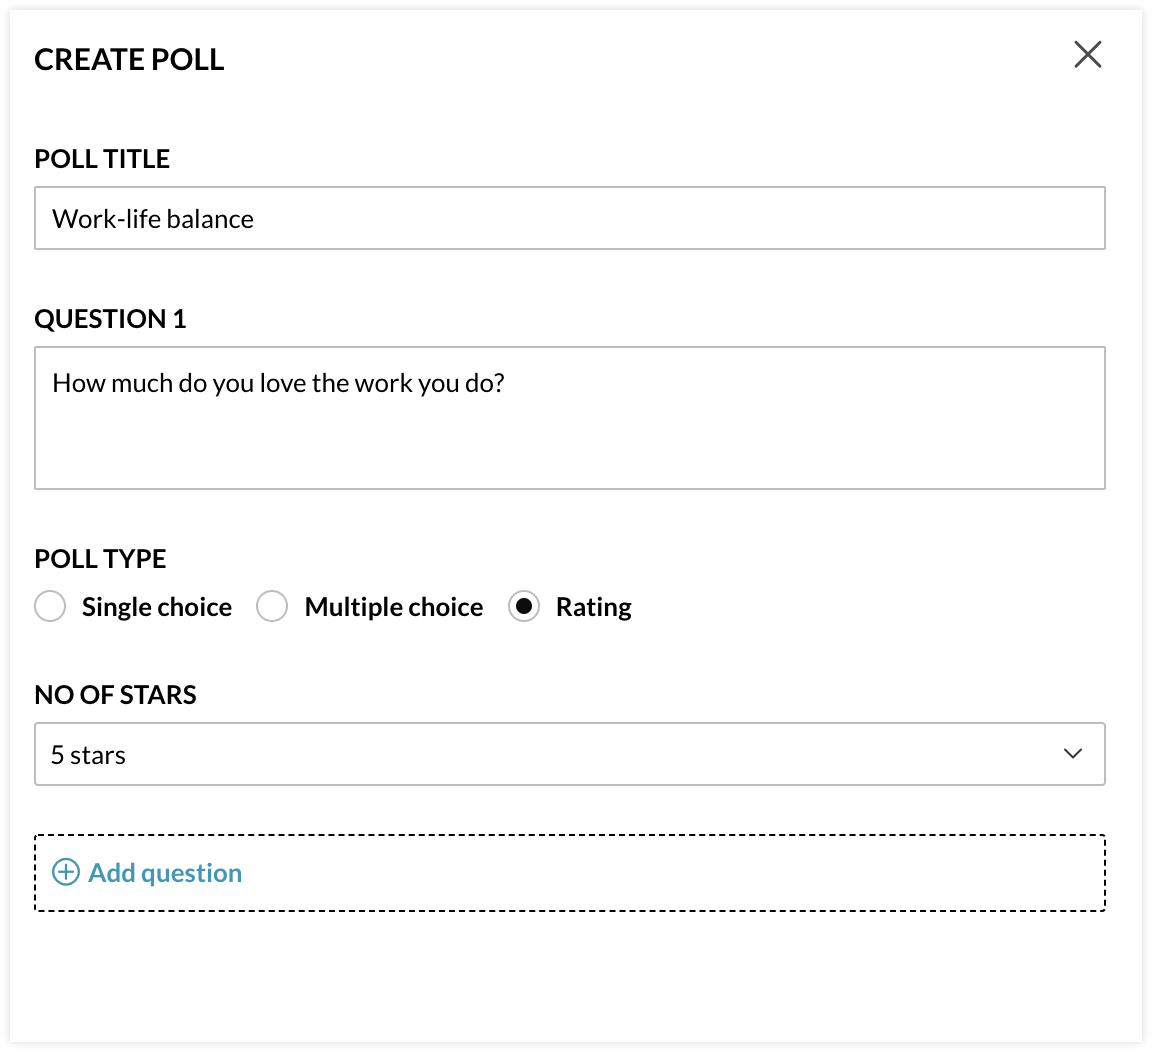Click the 'QUESTION 1' field label
The width and height of the screenshot is (1152, 1052).
tap(110, 319)
